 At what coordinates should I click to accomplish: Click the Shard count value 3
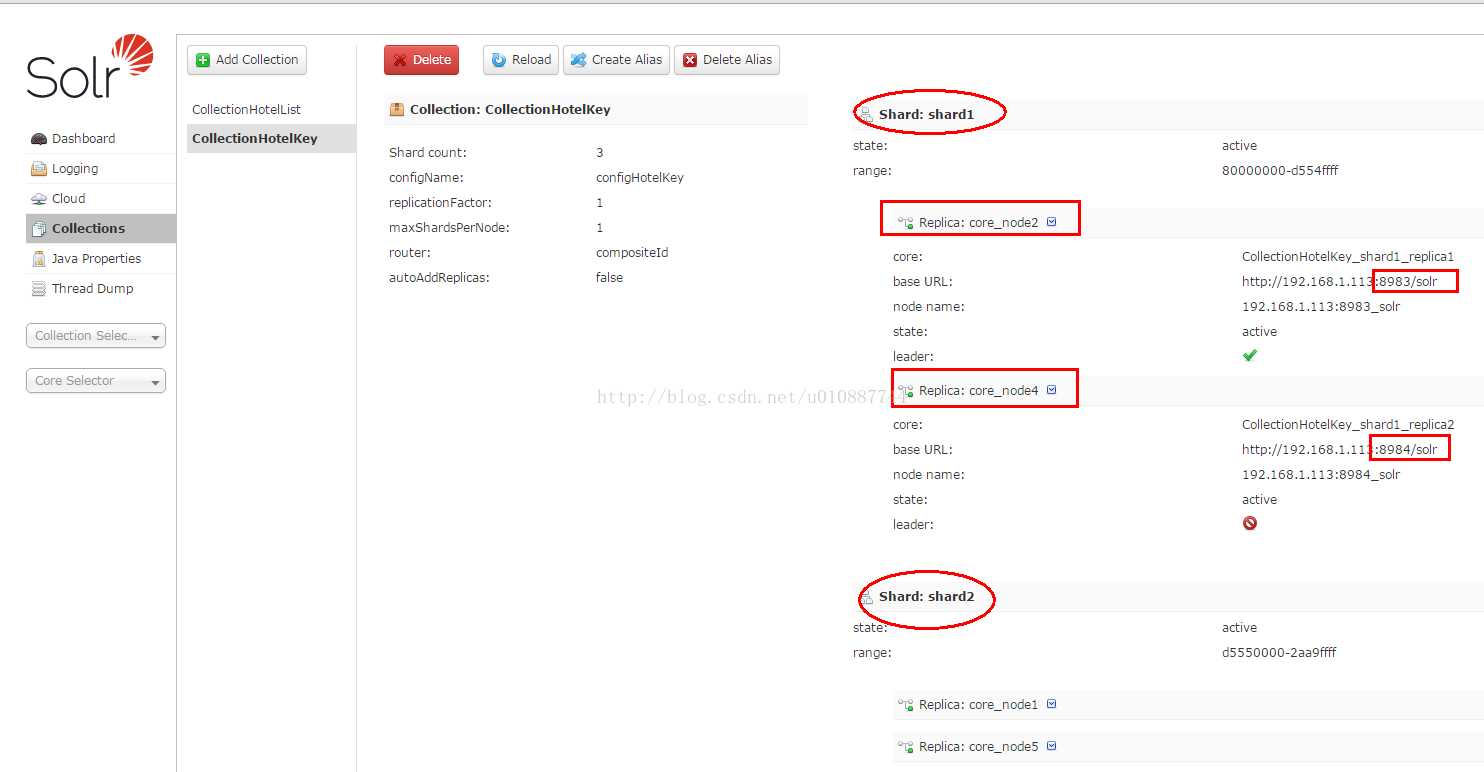tap(600, 153)
